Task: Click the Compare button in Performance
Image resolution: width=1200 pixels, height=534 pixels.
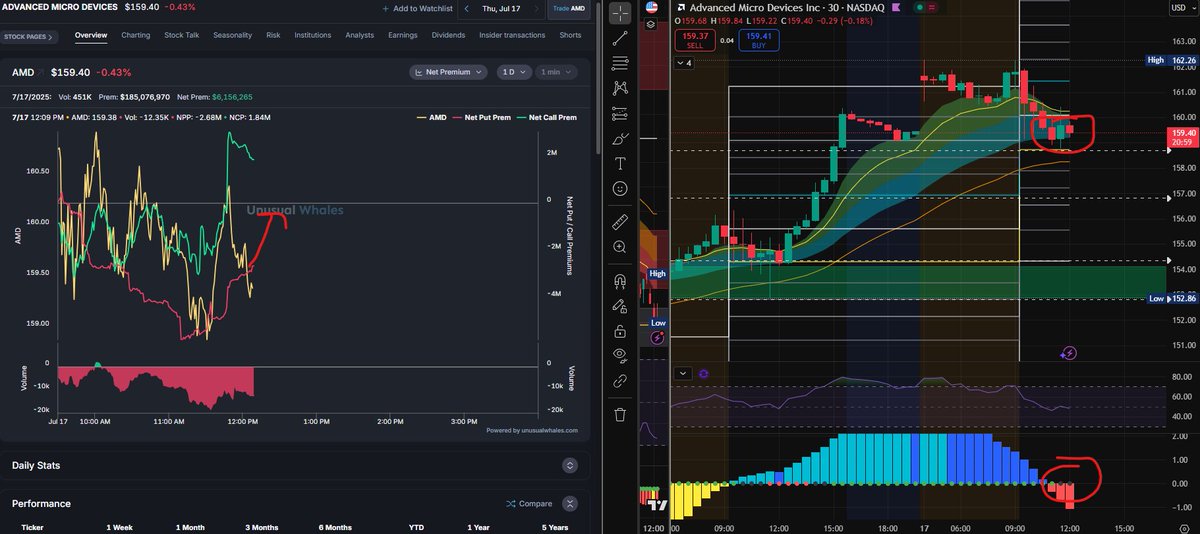Action: (529, 504)
